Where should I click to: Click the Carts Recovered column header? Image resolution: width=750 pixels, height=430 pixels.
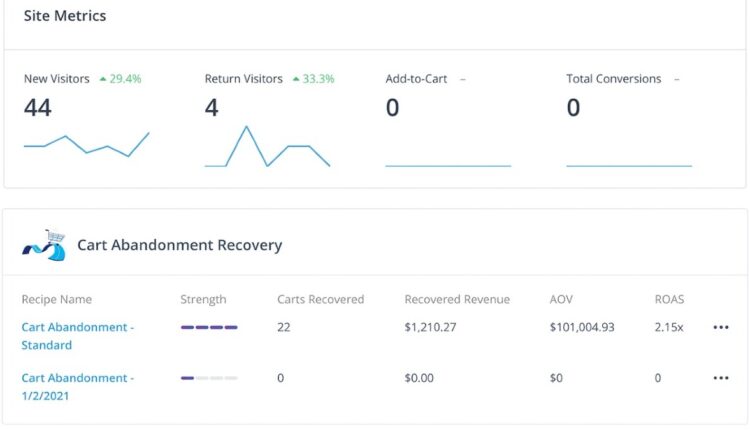coord(320,299)
